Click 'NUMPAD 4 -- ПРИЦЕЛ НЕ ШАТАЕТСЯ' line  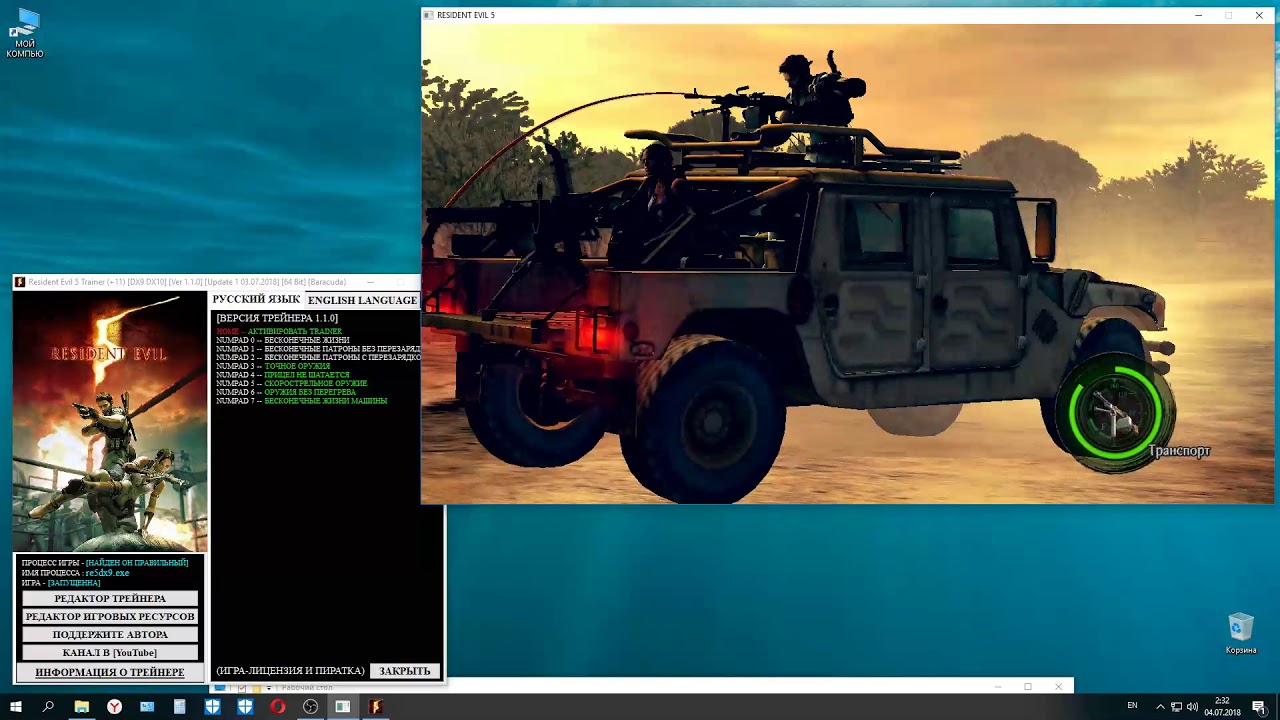point(283,375)
